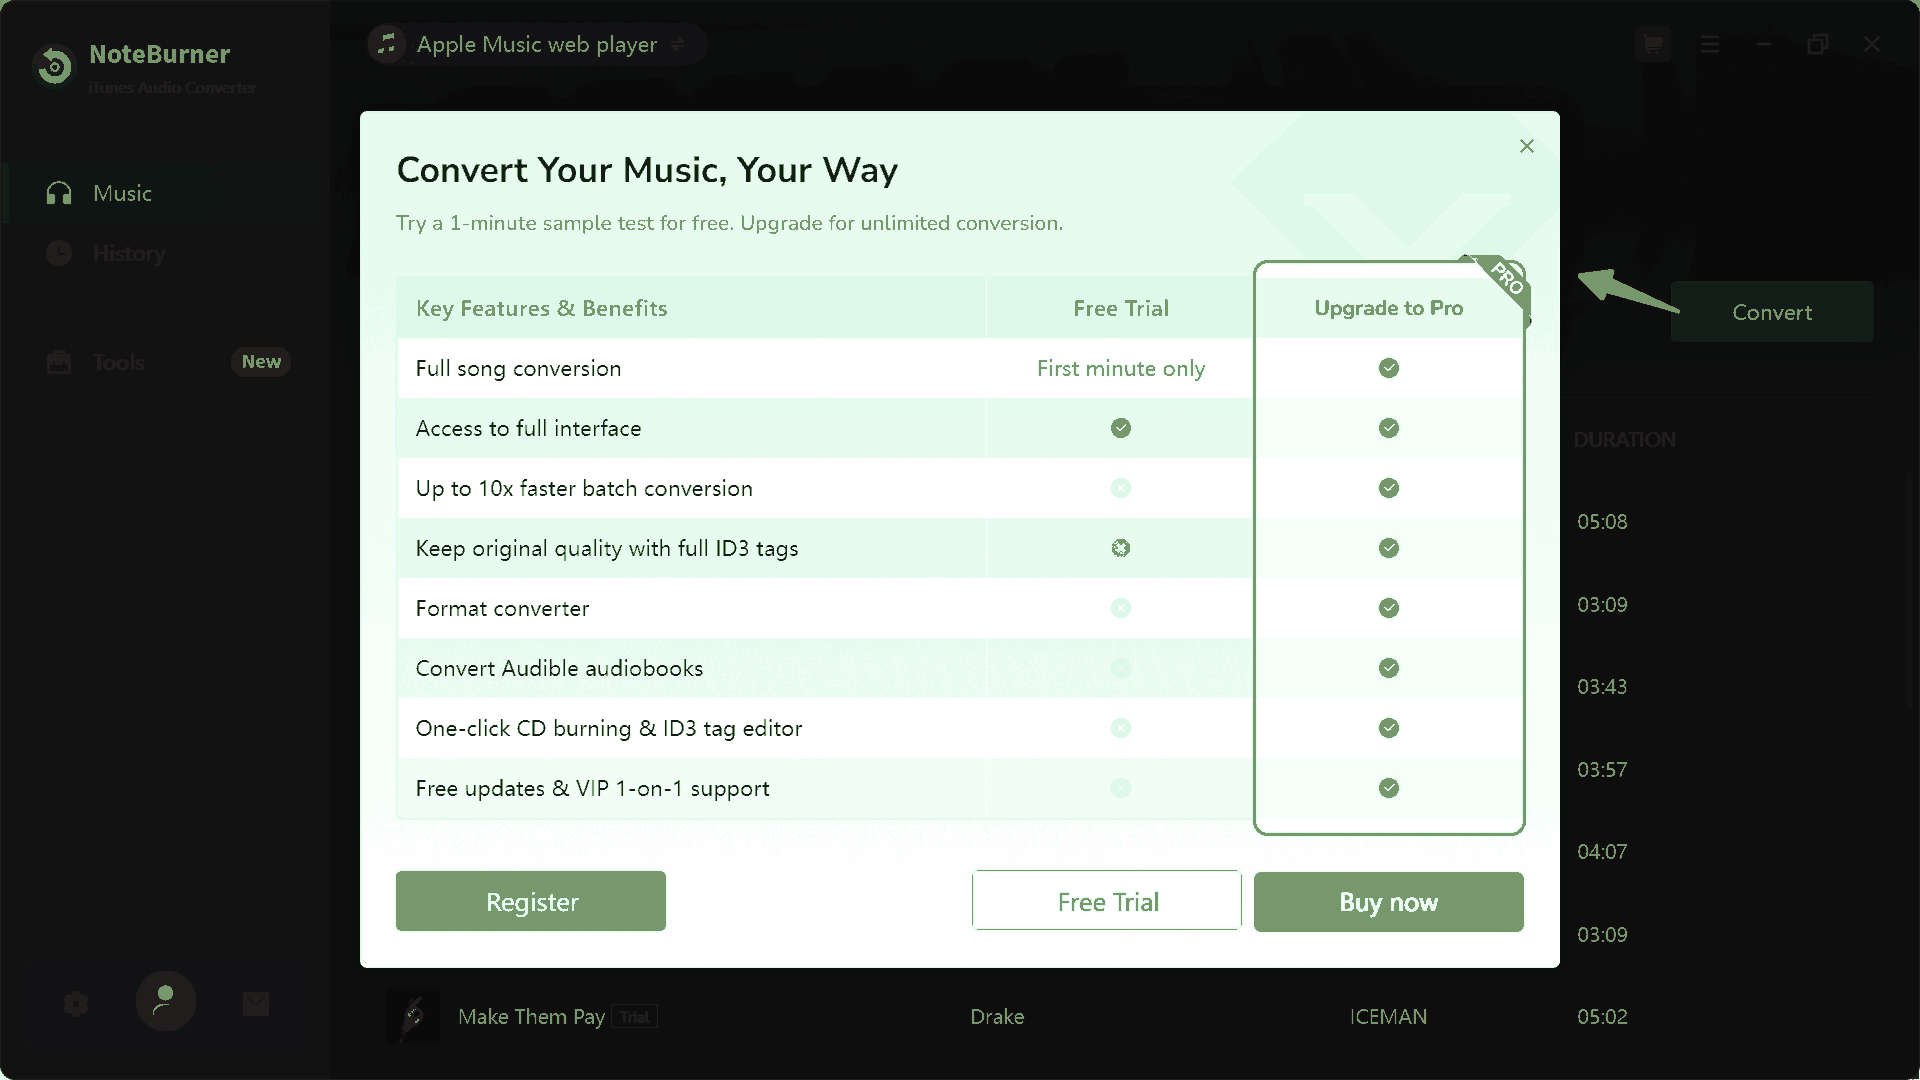Click 'Up to 10x faster batch conversion'
This screenshot has height=1080, width=1920.
[x=584, y=488]
